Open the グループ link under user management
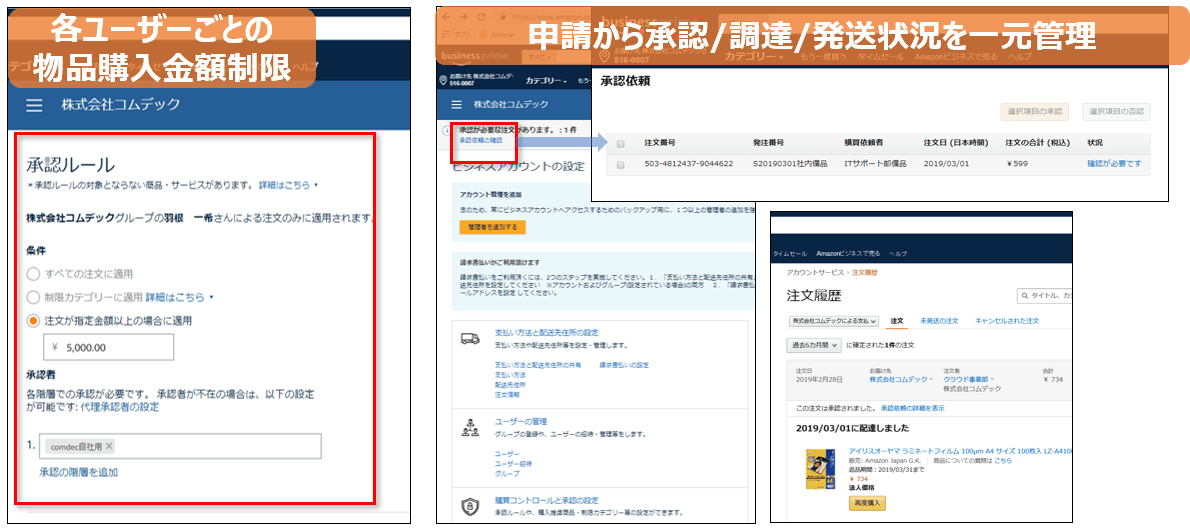 click(507, 473)
